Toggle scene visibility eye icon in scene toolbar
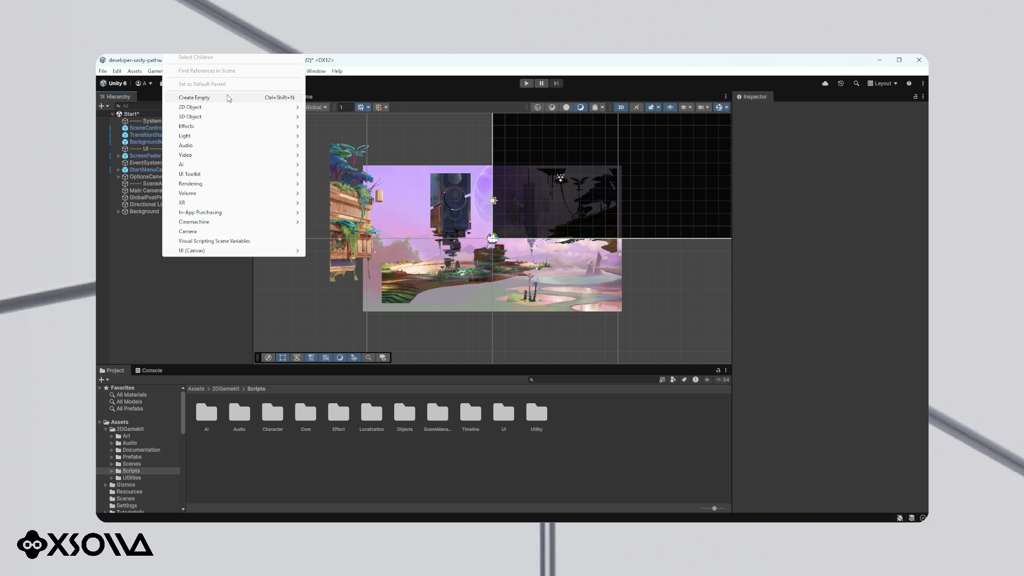 [x=669, y=107]
